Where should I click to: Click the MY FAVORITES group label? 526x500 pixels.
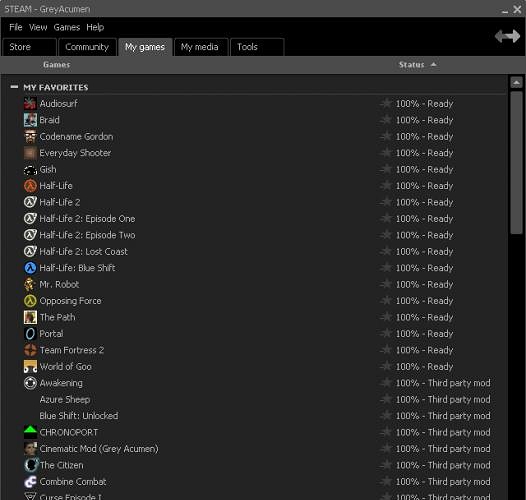56,88
